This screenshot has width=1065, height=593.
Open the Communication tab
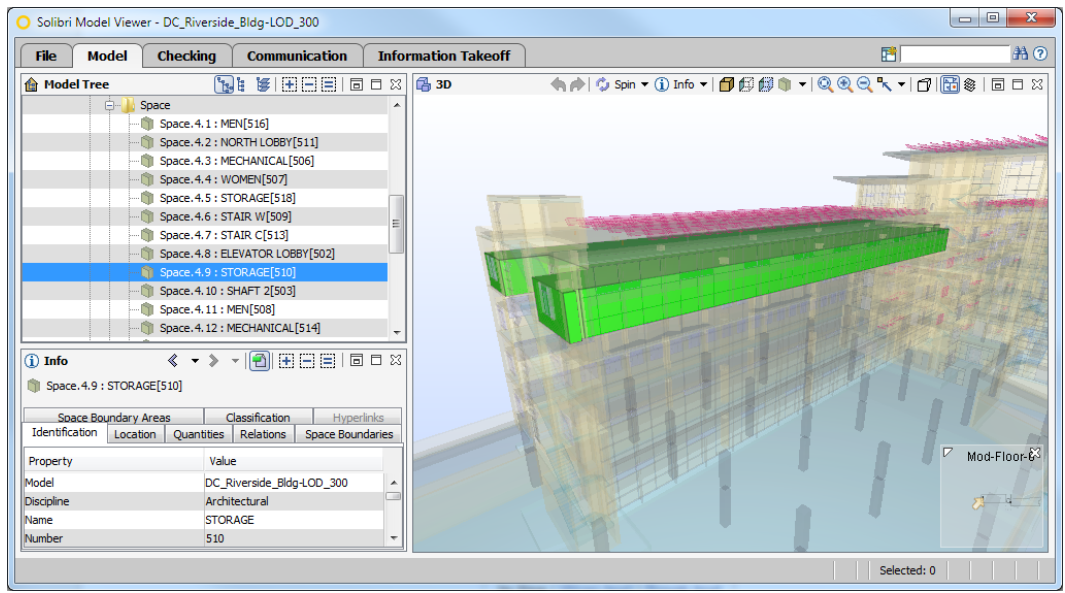297,56
